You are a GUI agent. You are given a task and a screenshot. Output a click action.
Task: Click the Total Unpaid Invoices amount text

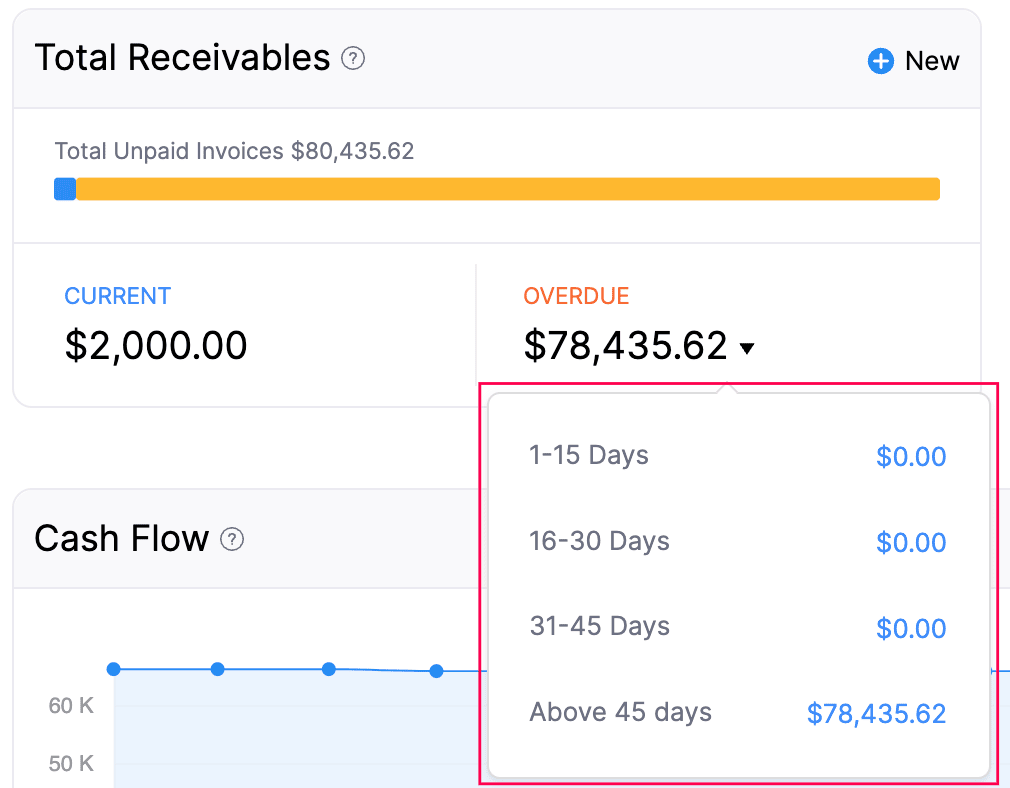pyautogui.click(x=236, y=151)
